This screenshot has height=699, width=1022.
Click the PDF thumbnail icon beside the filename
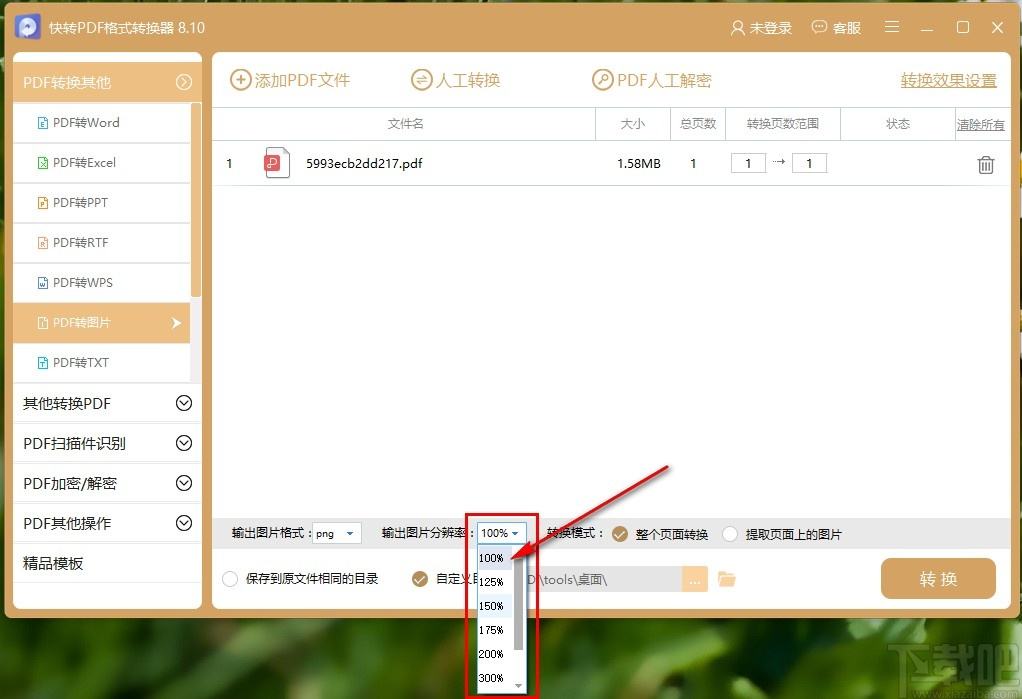point(276,162)
